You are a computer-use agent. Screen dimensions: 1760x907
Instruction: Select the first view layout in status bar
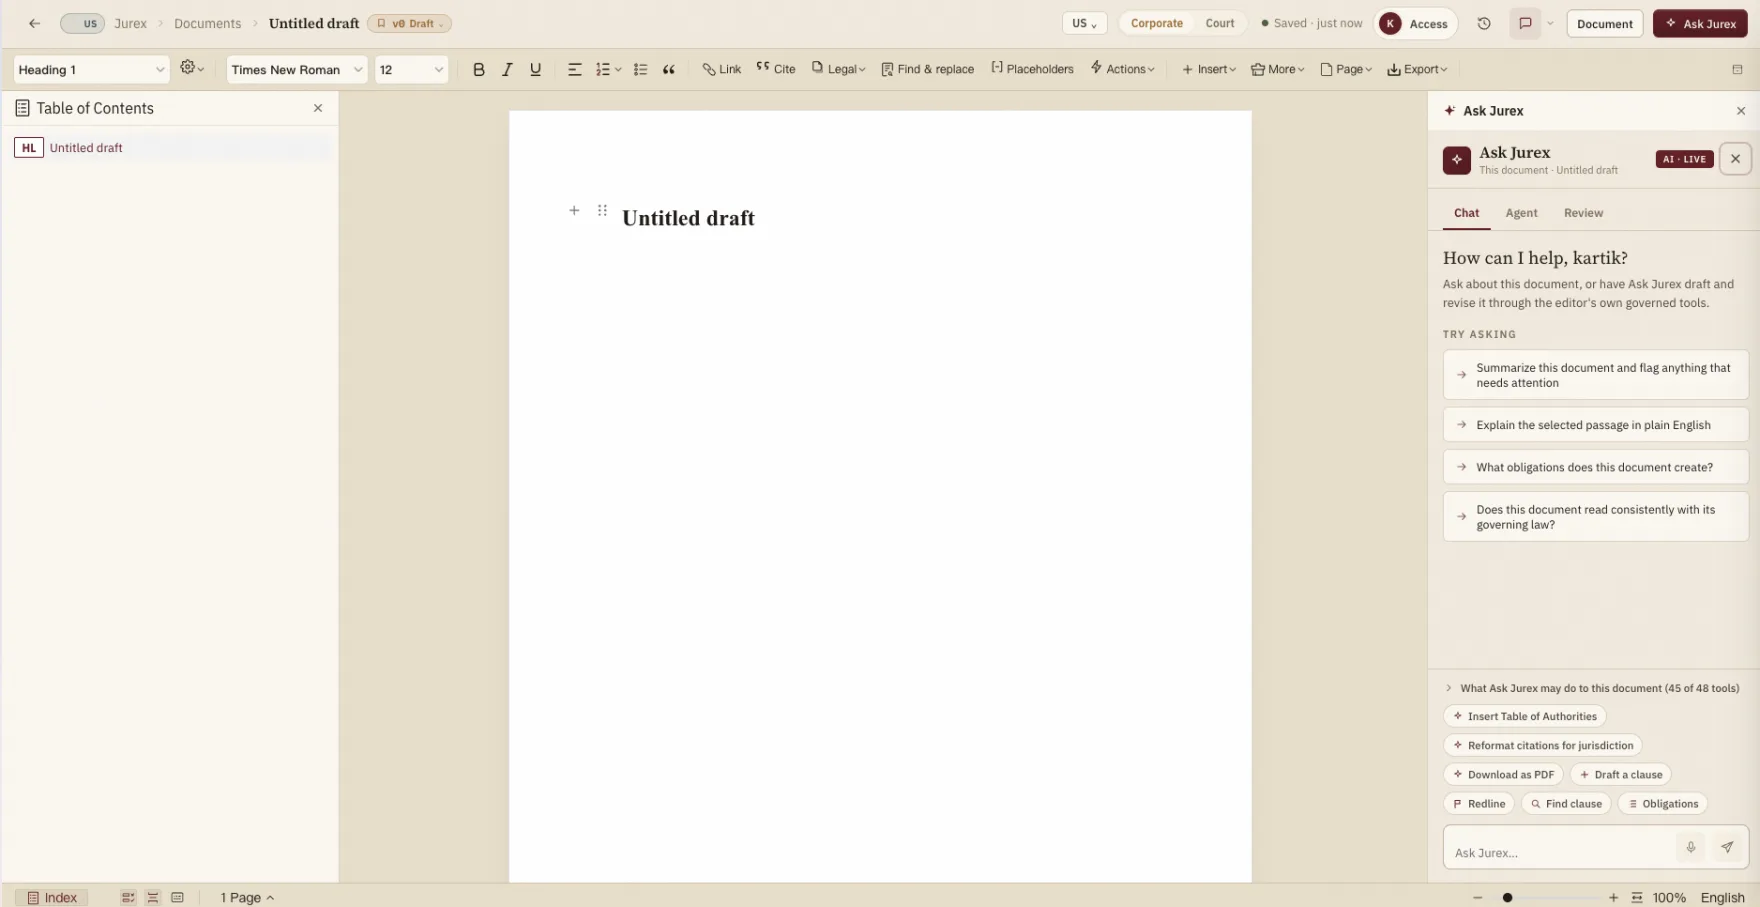[x=128, y=897]
